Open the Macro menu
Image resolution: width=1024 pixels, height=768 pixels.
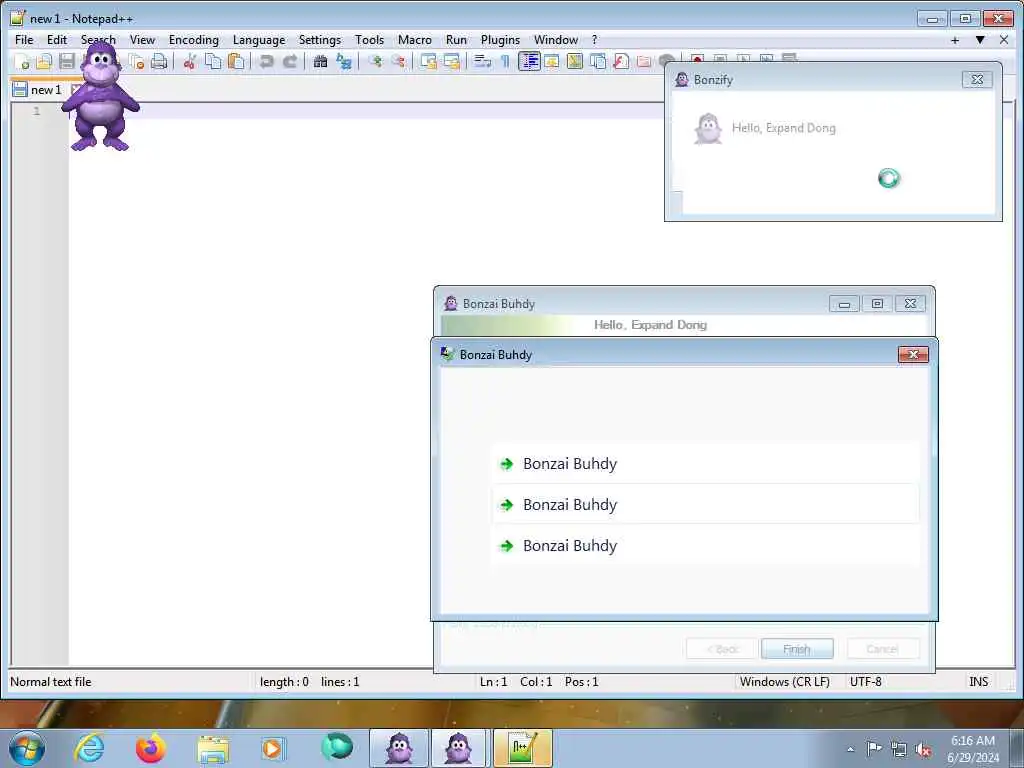click(x=415, y=40)
